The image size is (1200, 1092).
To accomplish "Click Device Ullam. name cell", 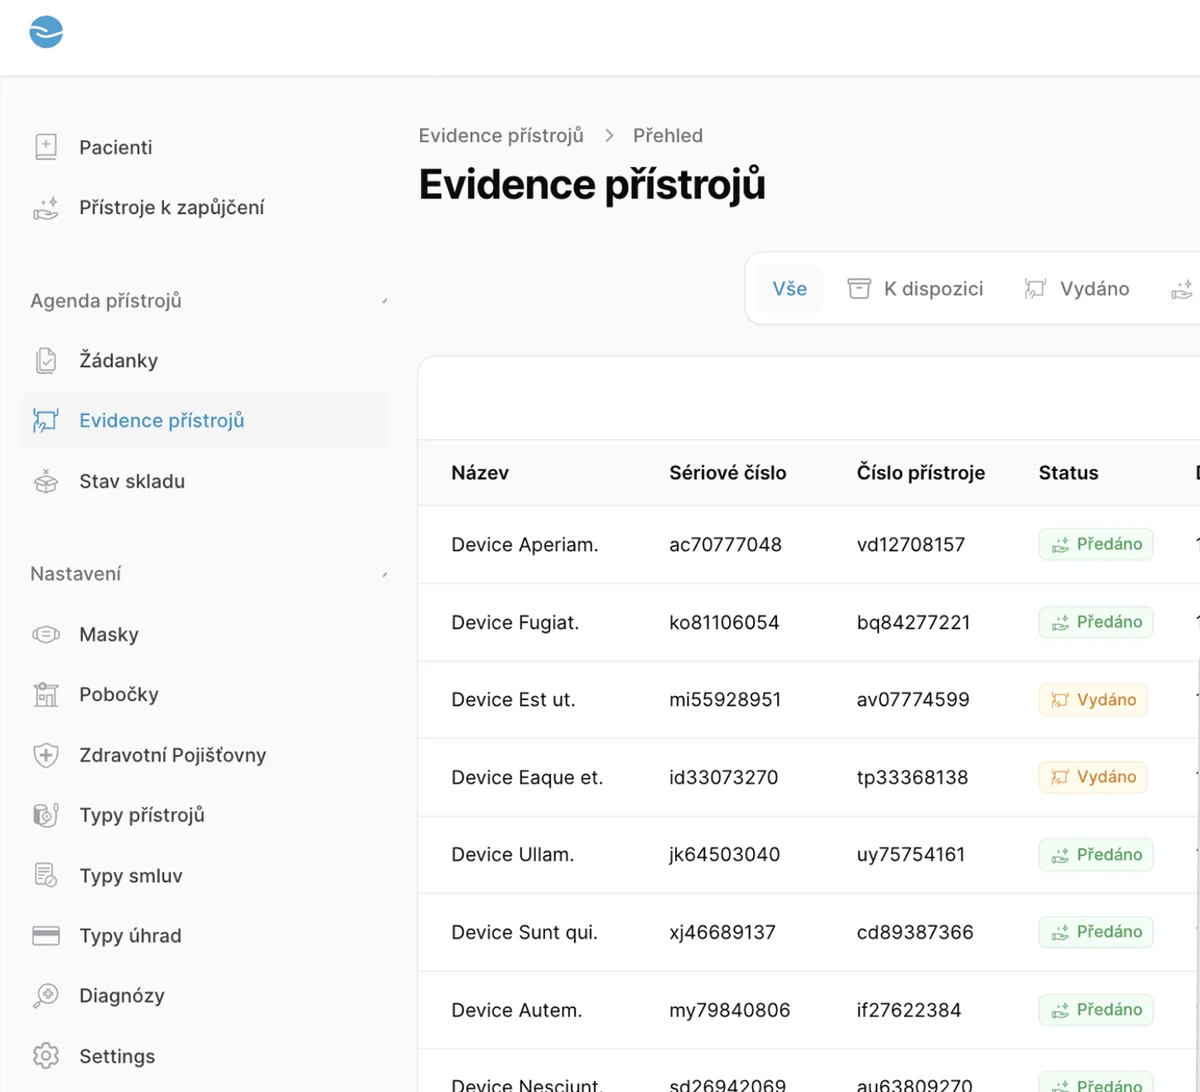I will [513, 855].
